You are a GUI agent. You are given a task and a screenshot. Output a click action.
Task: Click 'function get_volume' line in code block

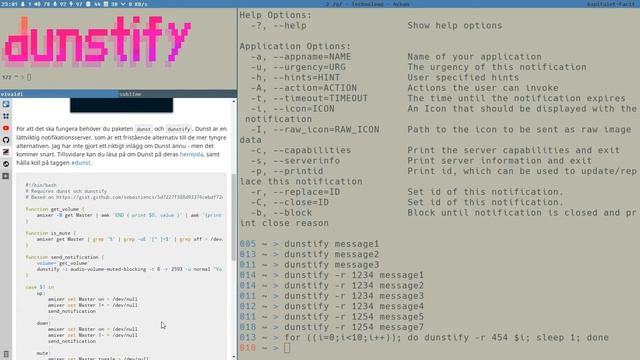55,209
